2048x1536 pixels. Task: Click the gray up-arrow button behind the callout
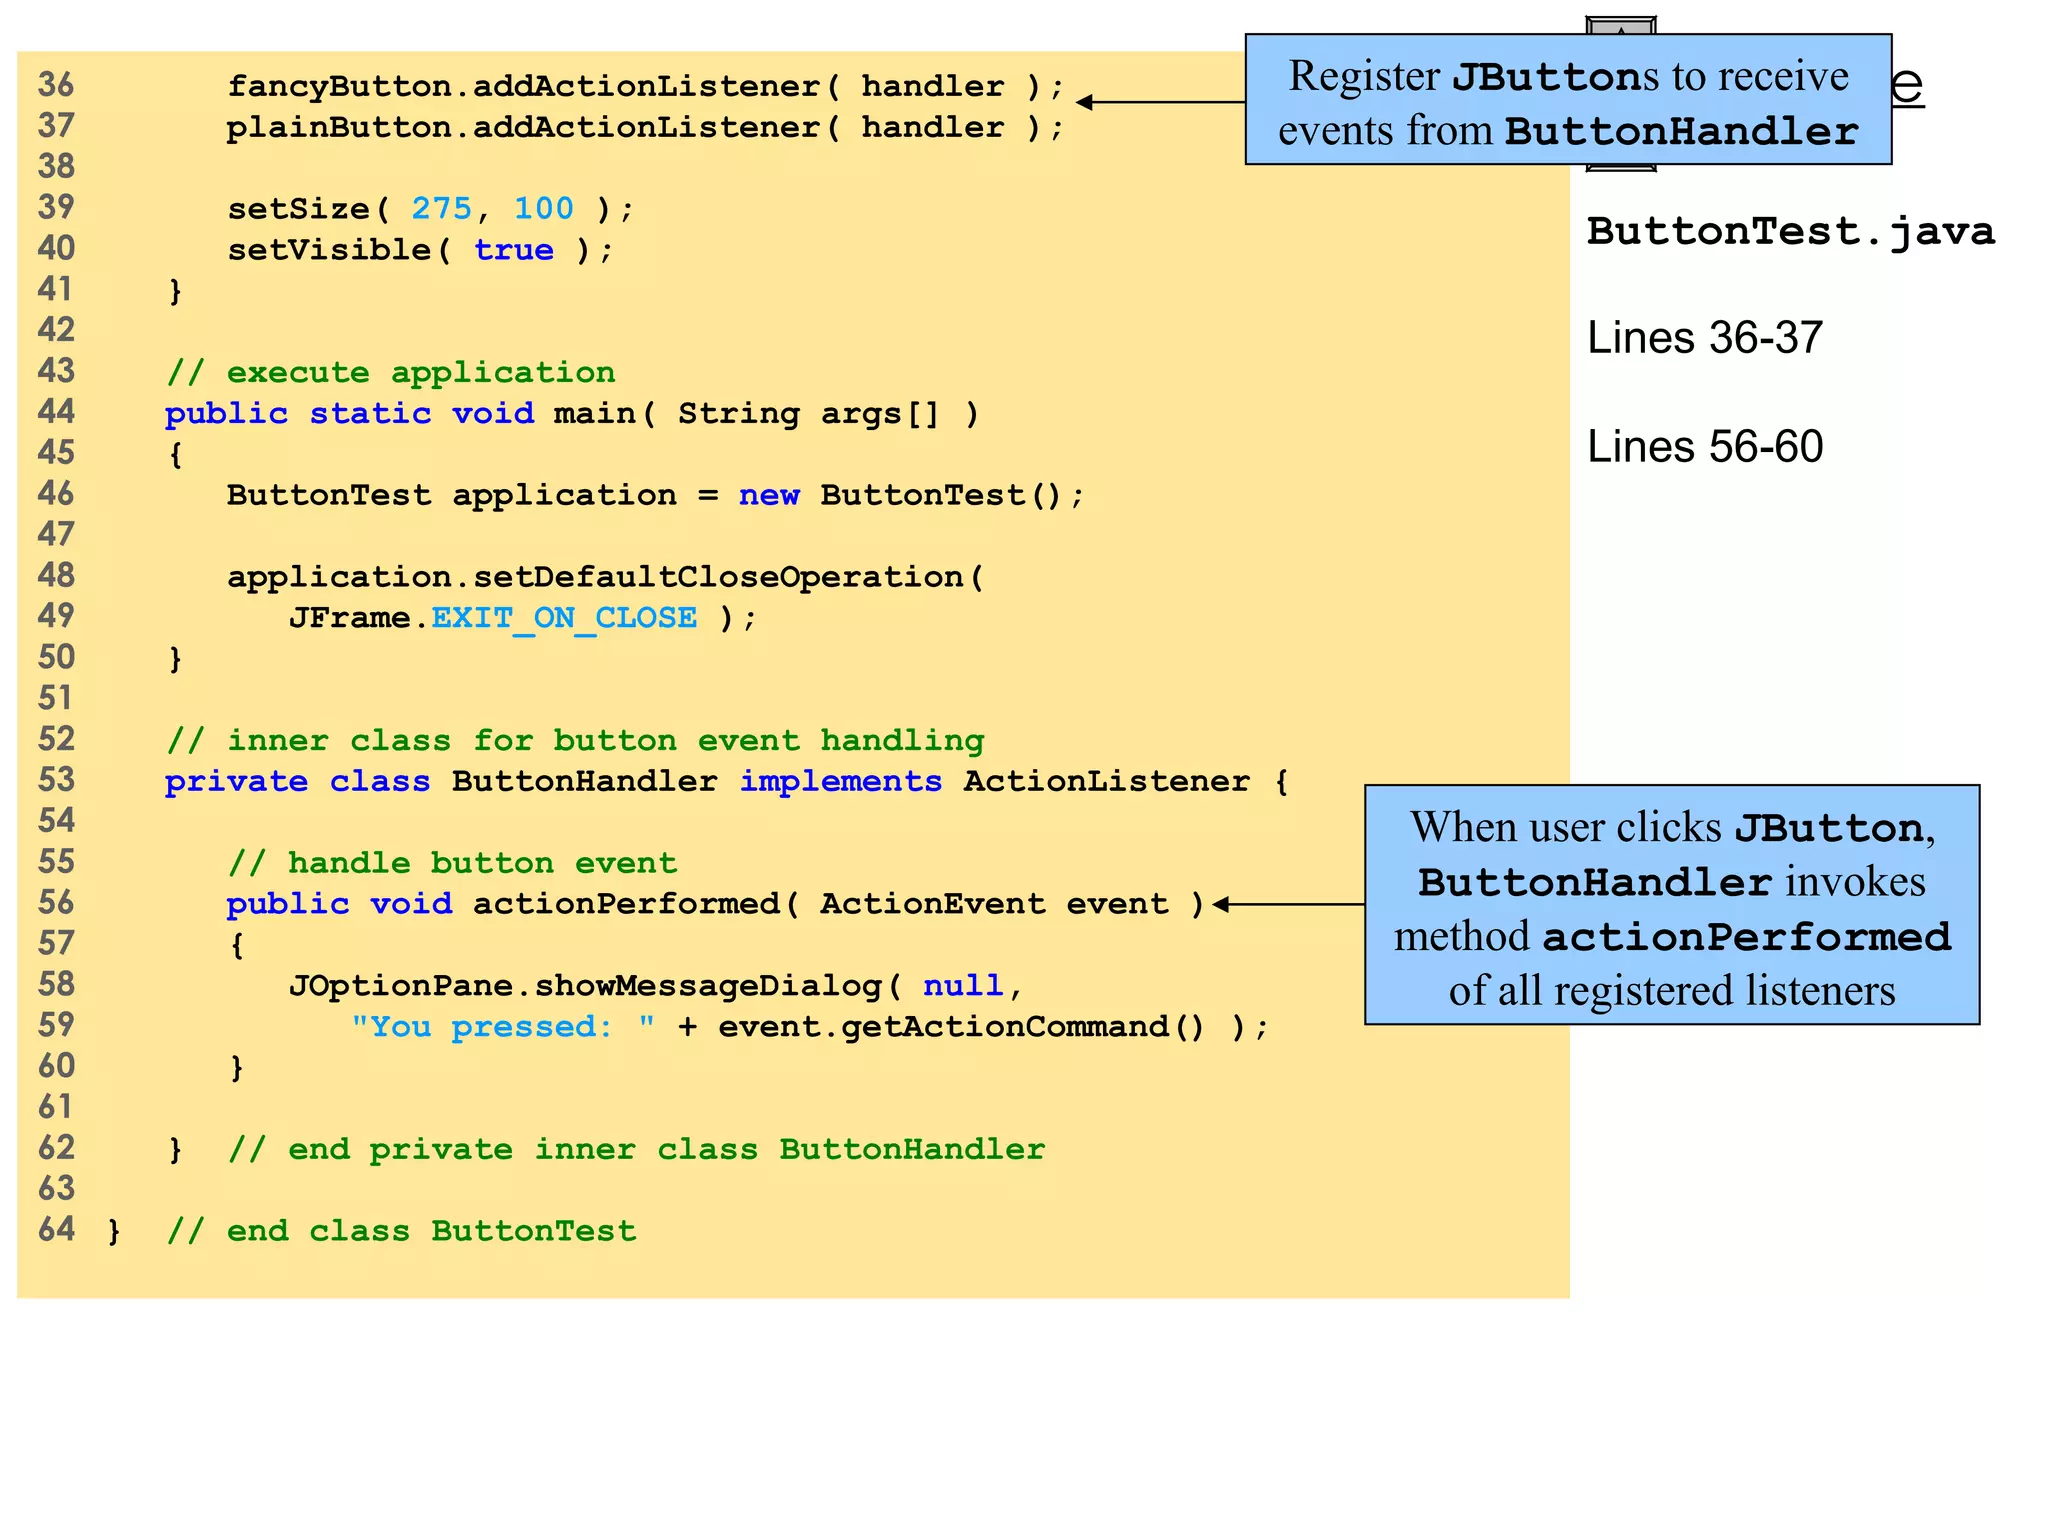[x=1620, y=25]
